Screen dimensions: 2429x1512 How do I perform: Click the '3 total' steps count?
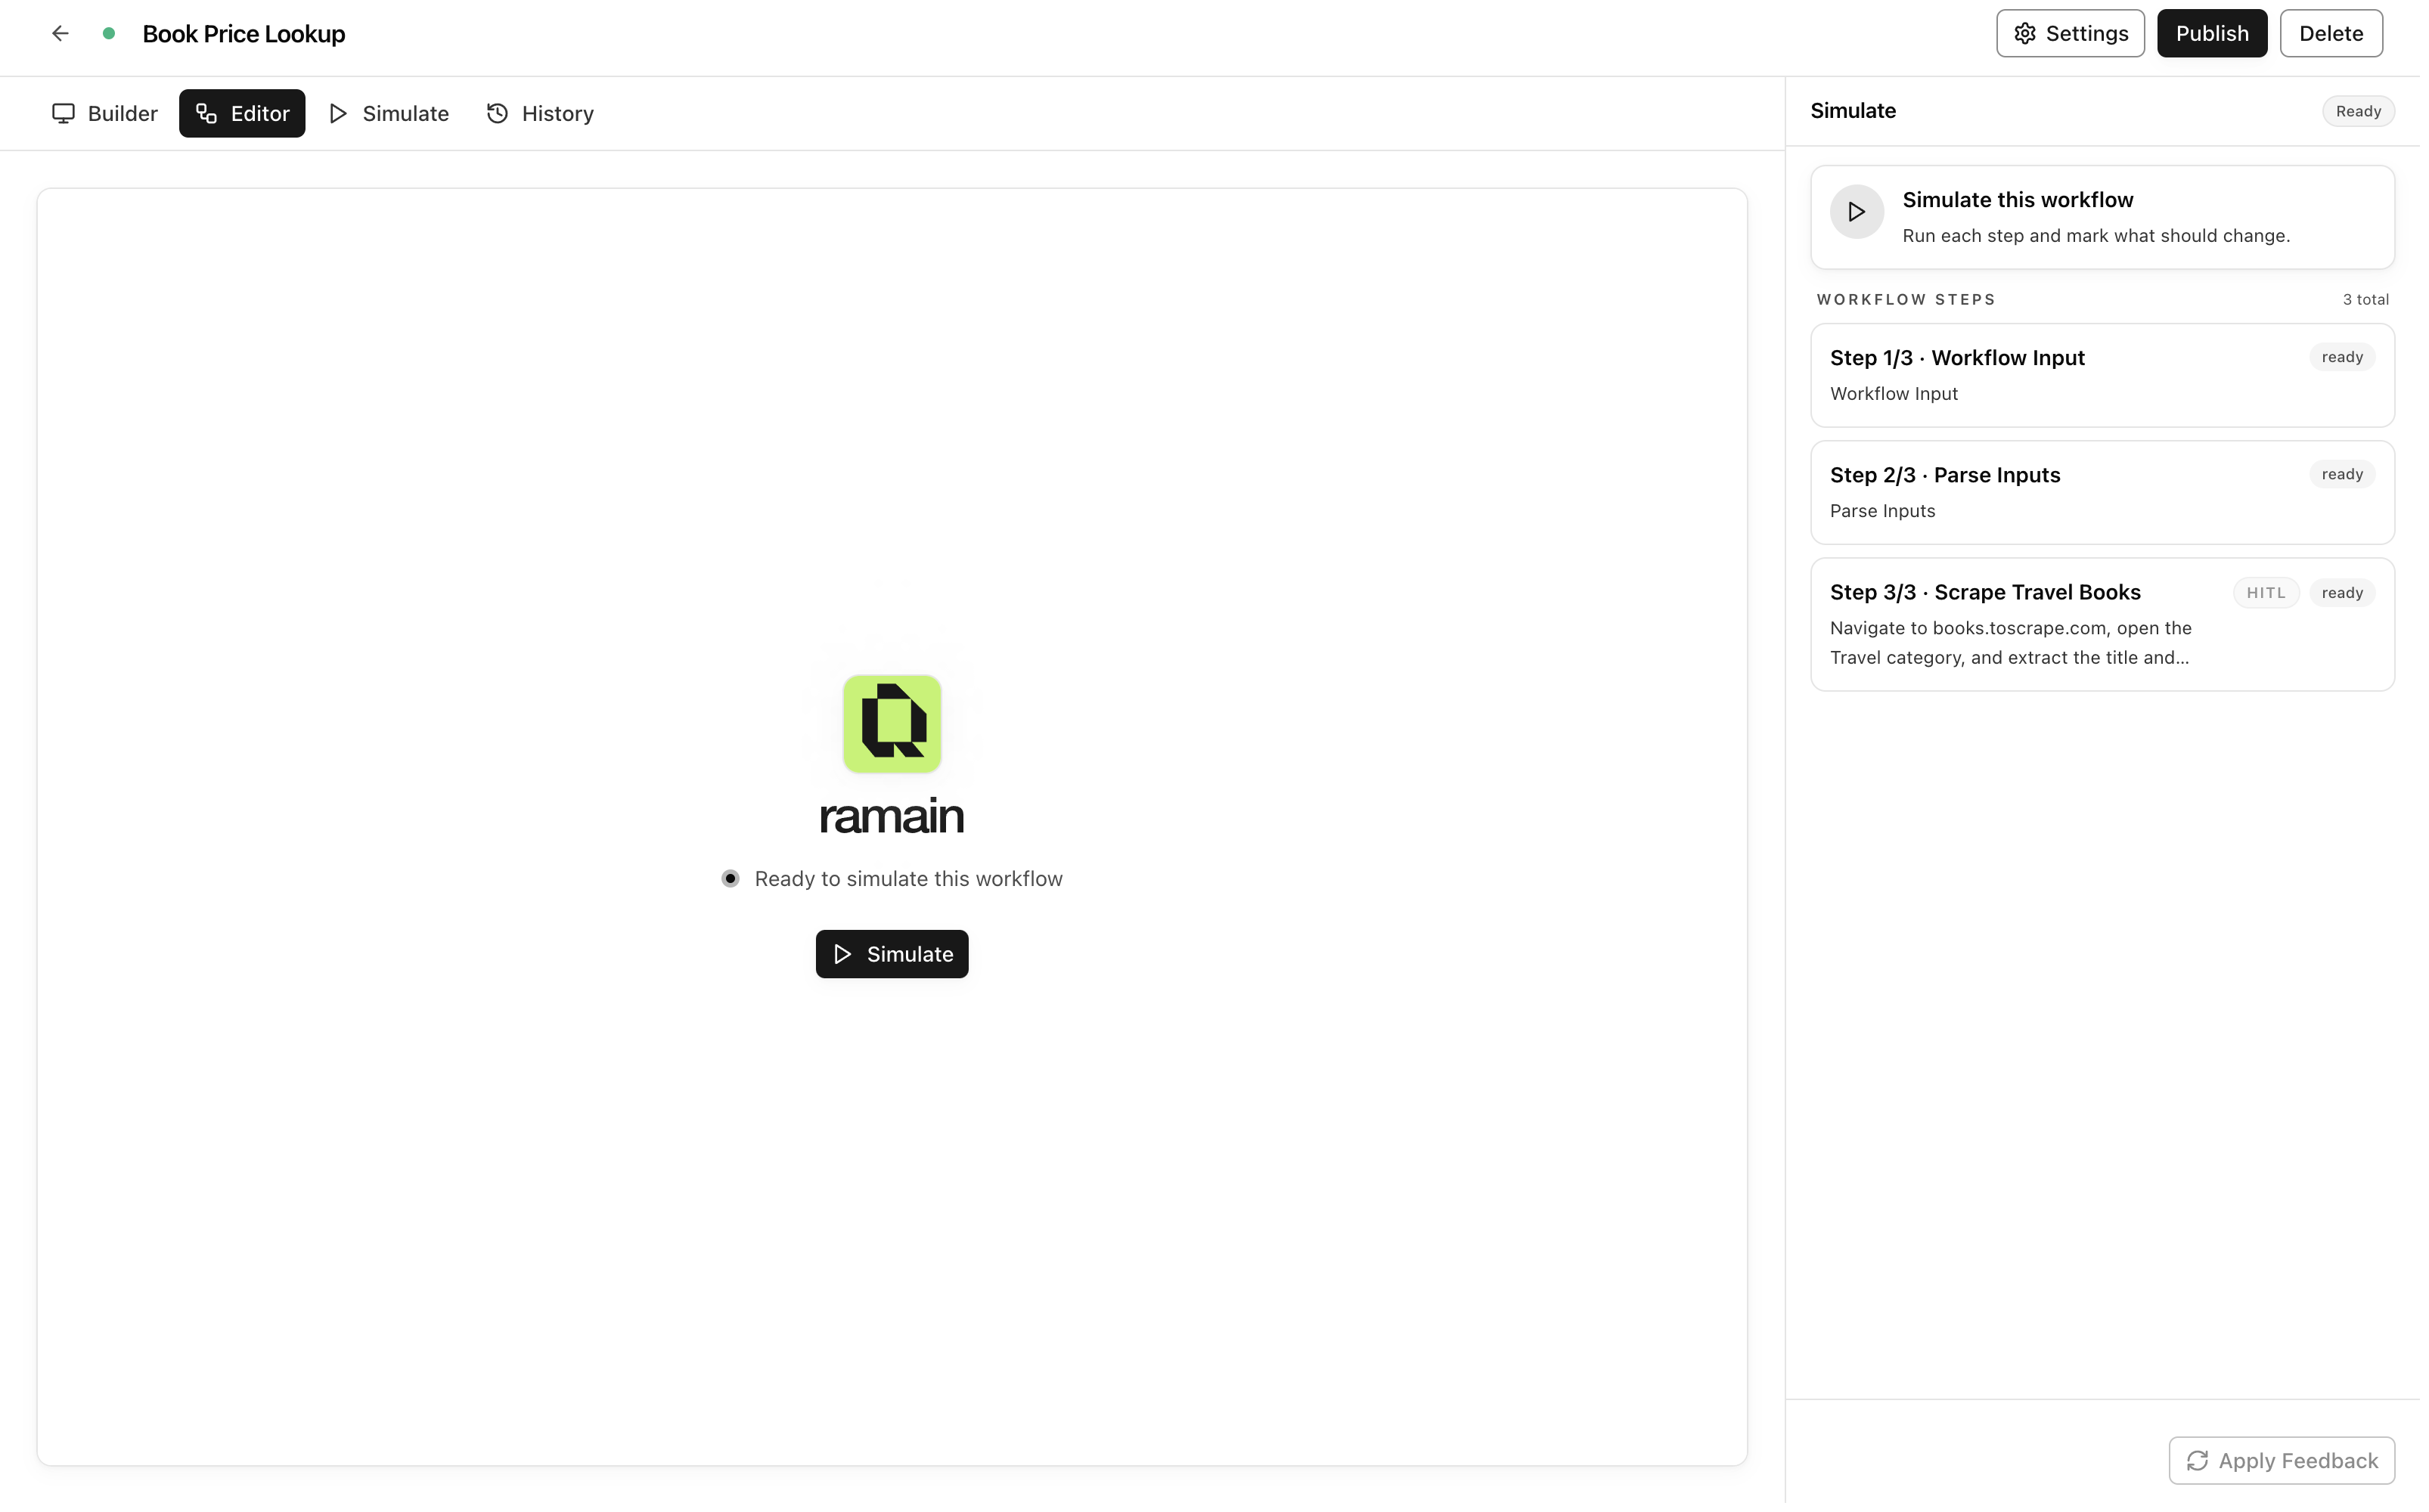tap(2374, 301)
